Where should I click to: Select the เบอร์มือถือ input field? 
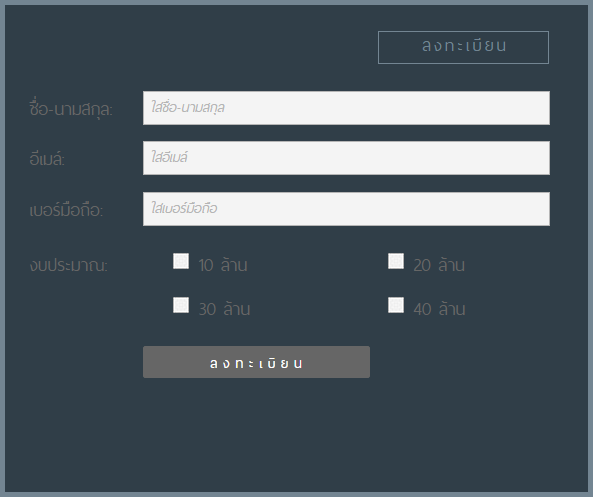(346, 209)
